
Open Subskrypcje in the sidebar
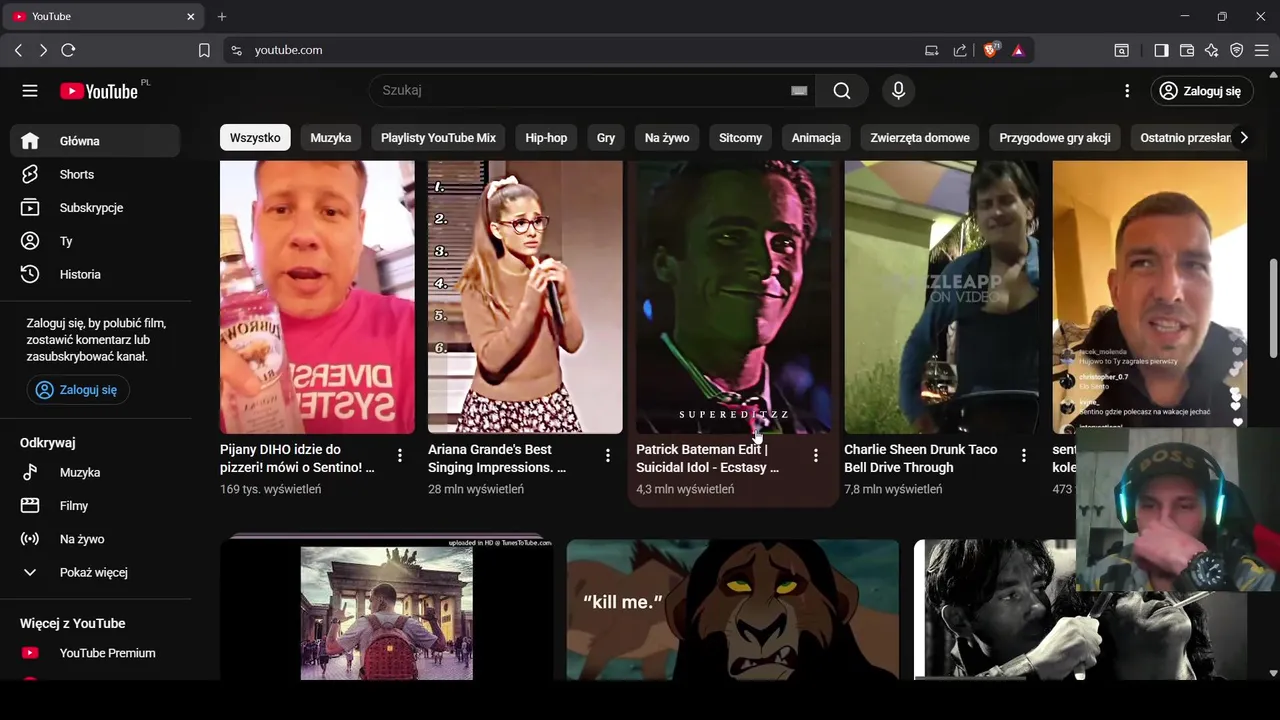[x=95, y=207]
